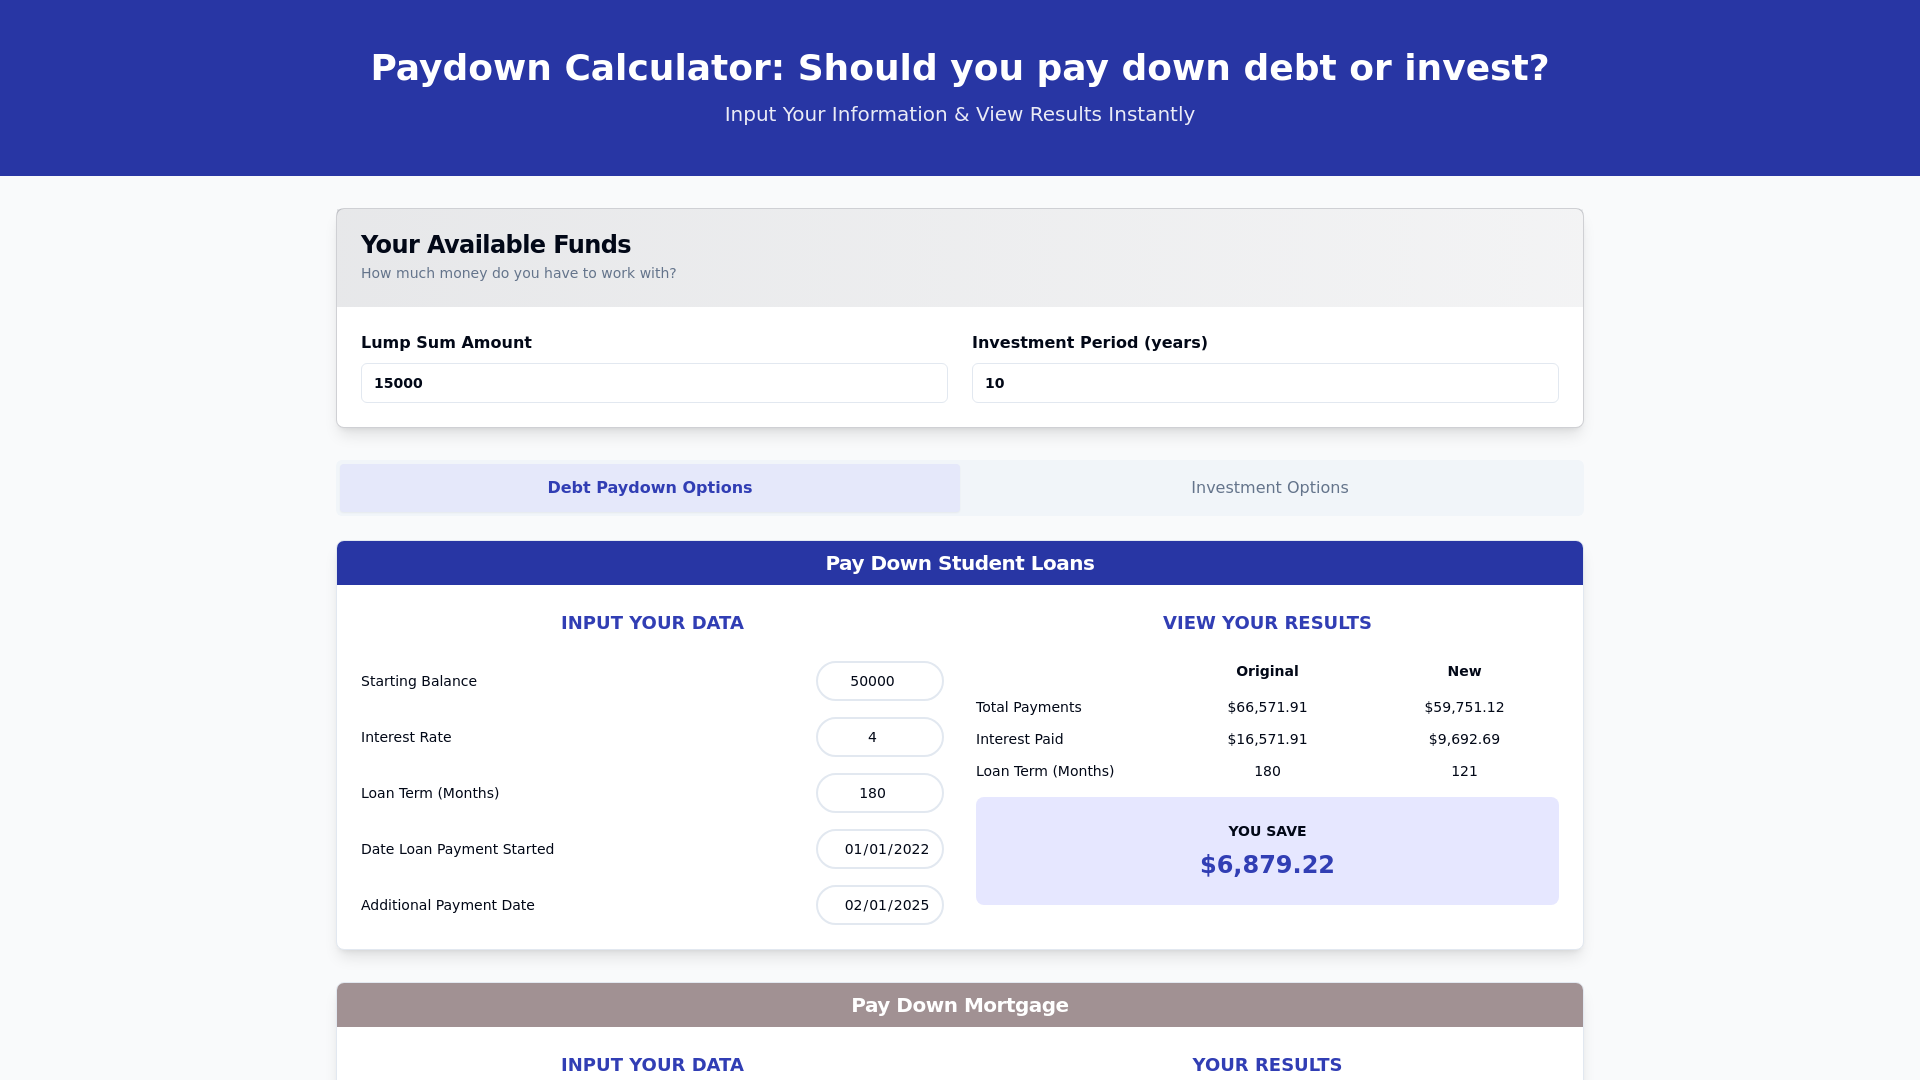
Task: Click the New column header
Action: coord(1463,671)
